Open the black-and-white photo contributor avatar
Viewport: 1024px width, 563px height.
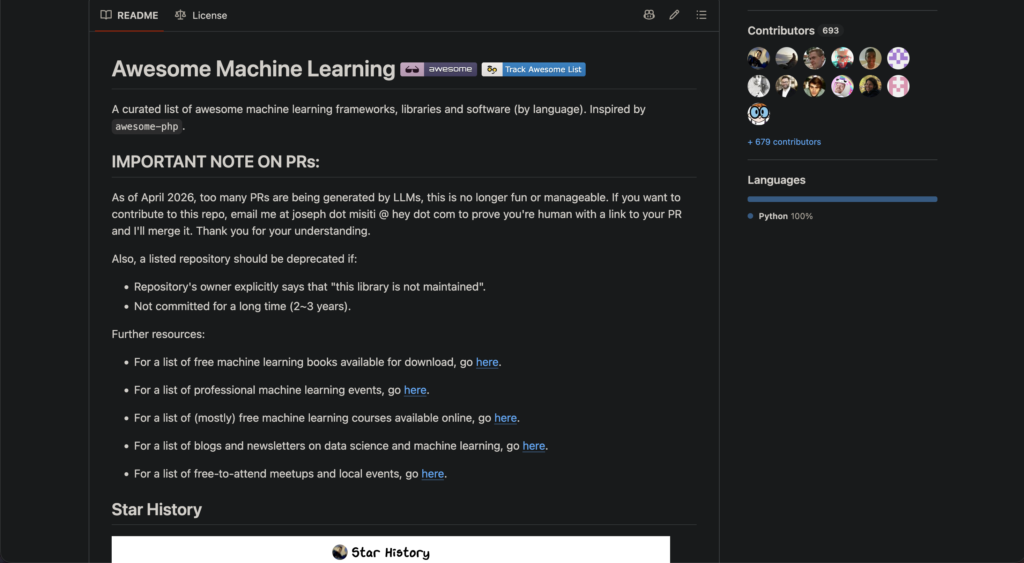click(x=758, y=86)
